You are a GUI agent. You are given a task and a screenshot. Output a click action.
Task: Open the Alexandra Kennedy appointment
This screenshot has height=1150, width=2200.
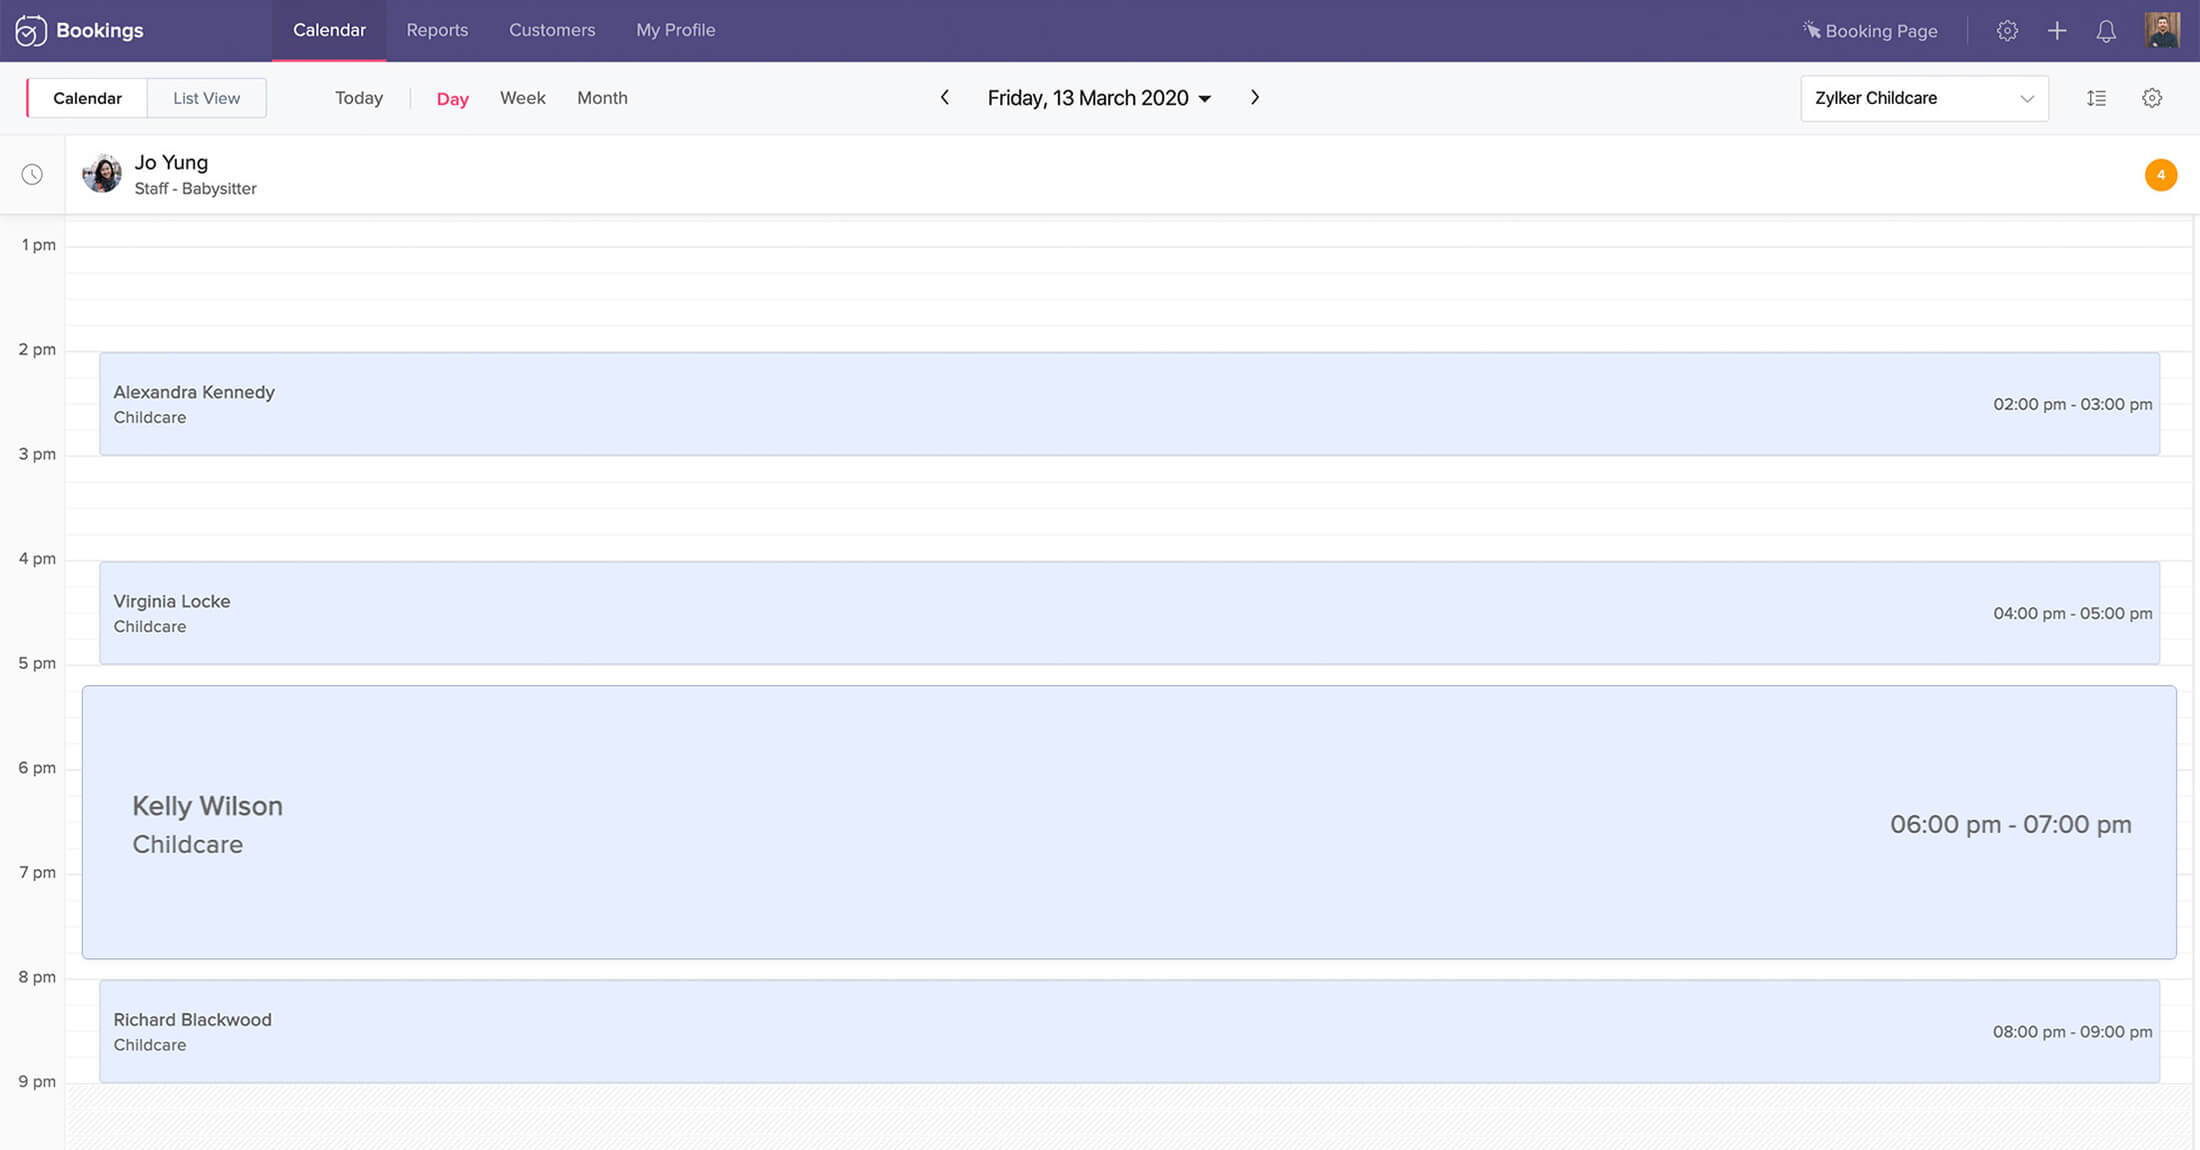[x=1129, y=404]
